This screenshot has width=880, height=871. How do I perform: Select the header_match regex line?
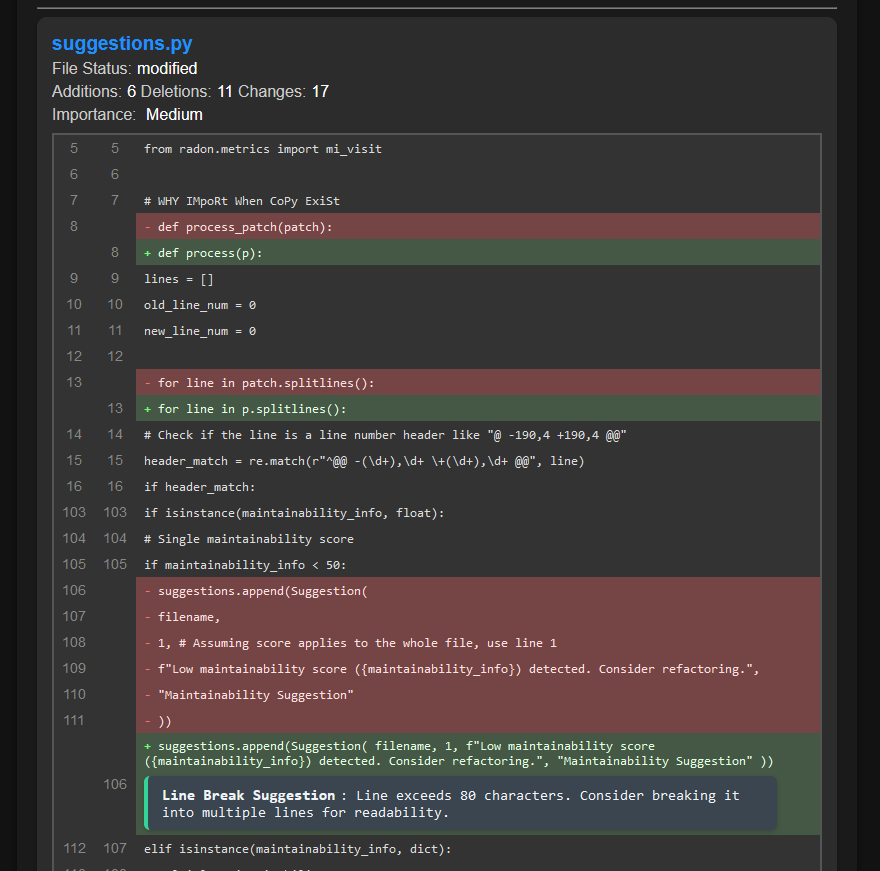(x=364, y=461)
